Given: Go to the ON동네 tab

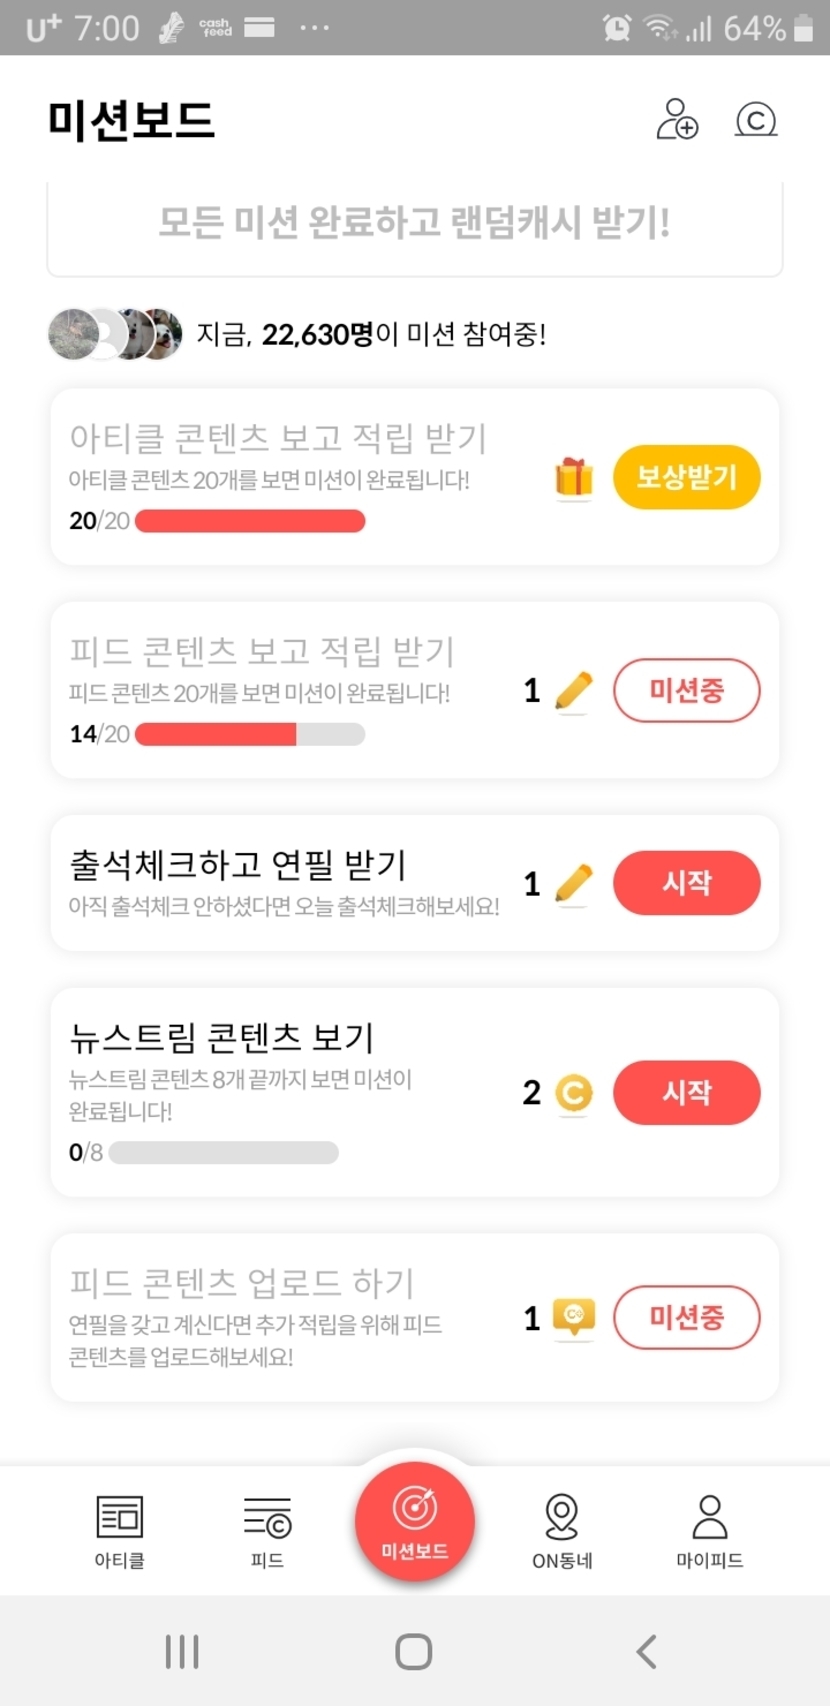Looking at the screenshot, I should coord(562,1530).
